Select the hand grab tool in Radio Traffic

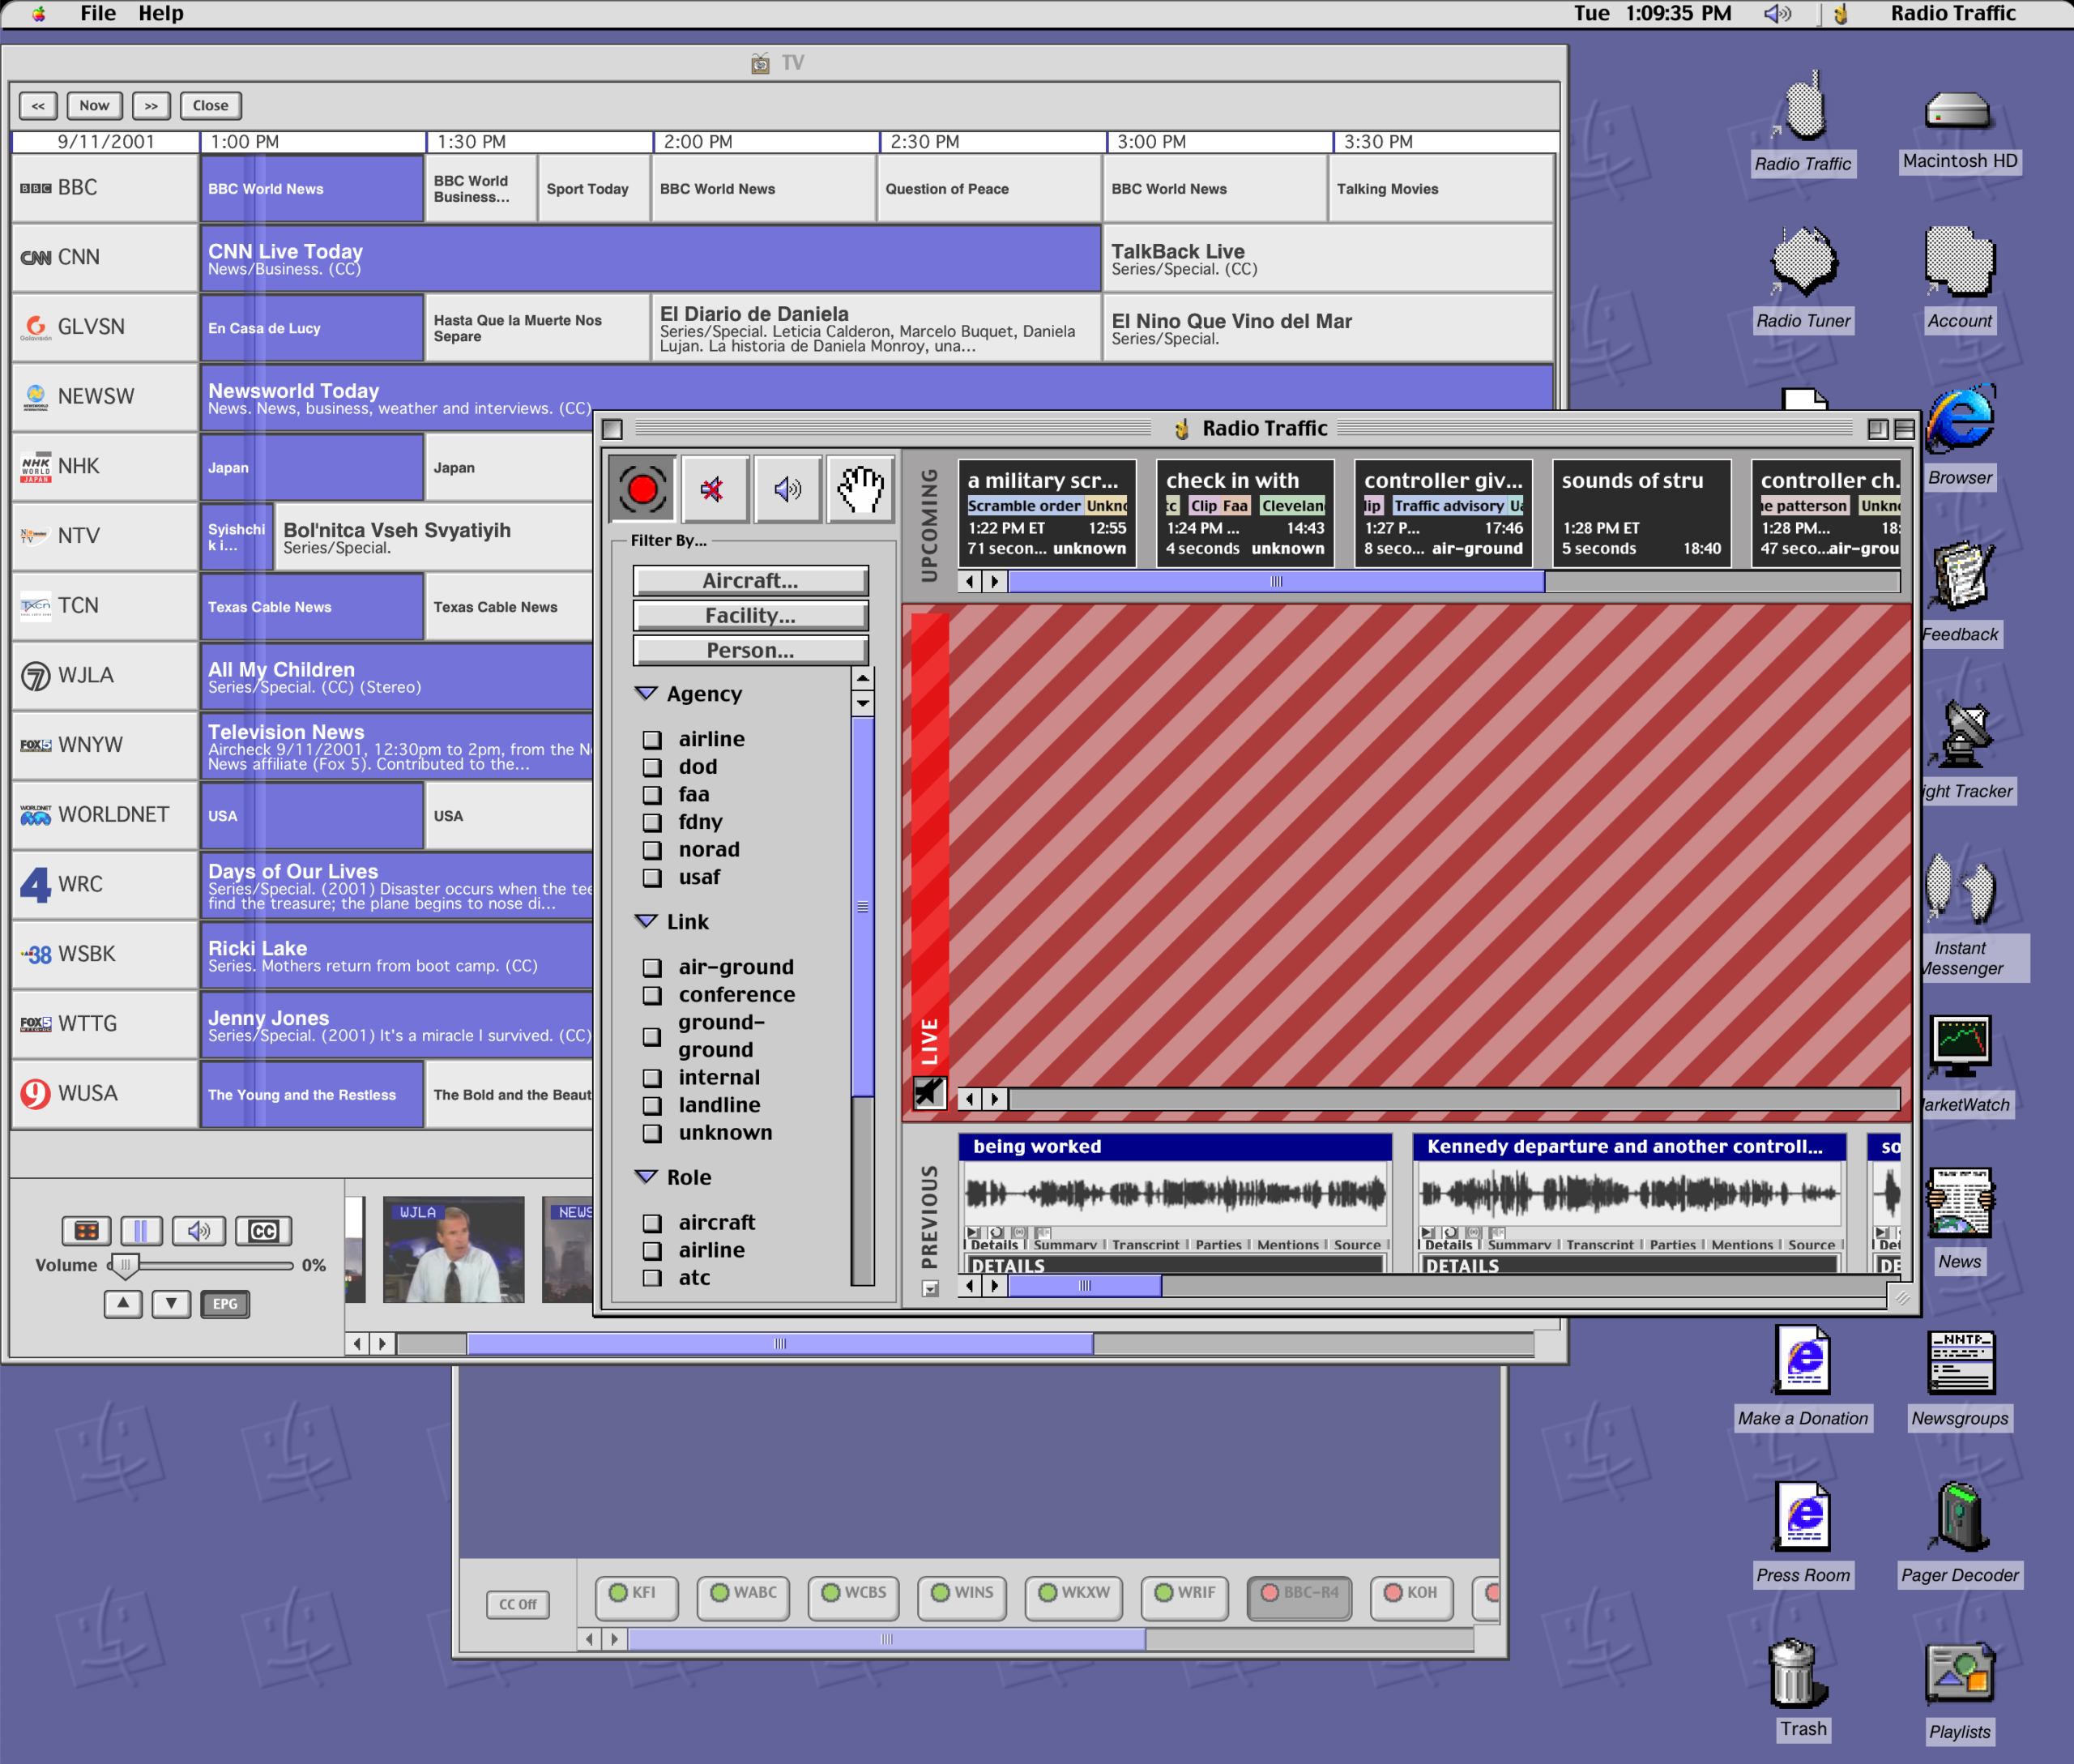[x=860, y=489]
